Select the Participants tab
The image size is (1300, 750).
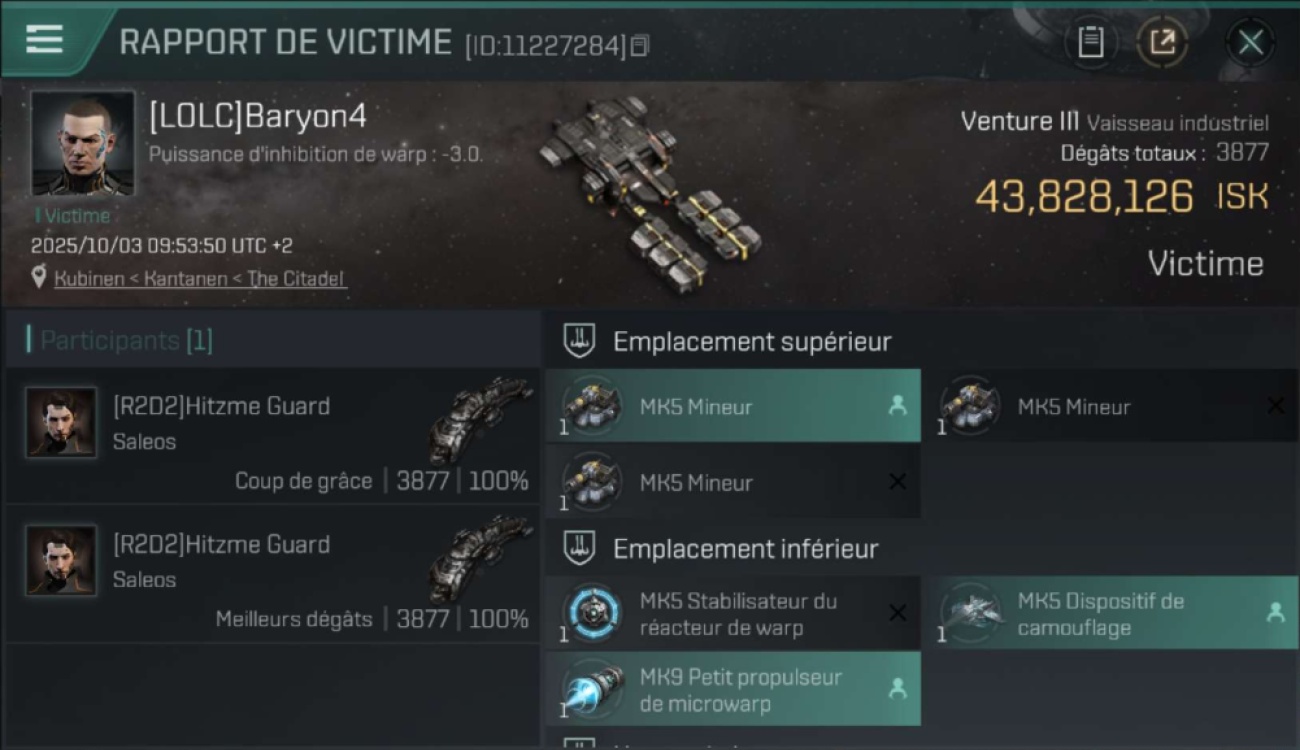[125, 340]
